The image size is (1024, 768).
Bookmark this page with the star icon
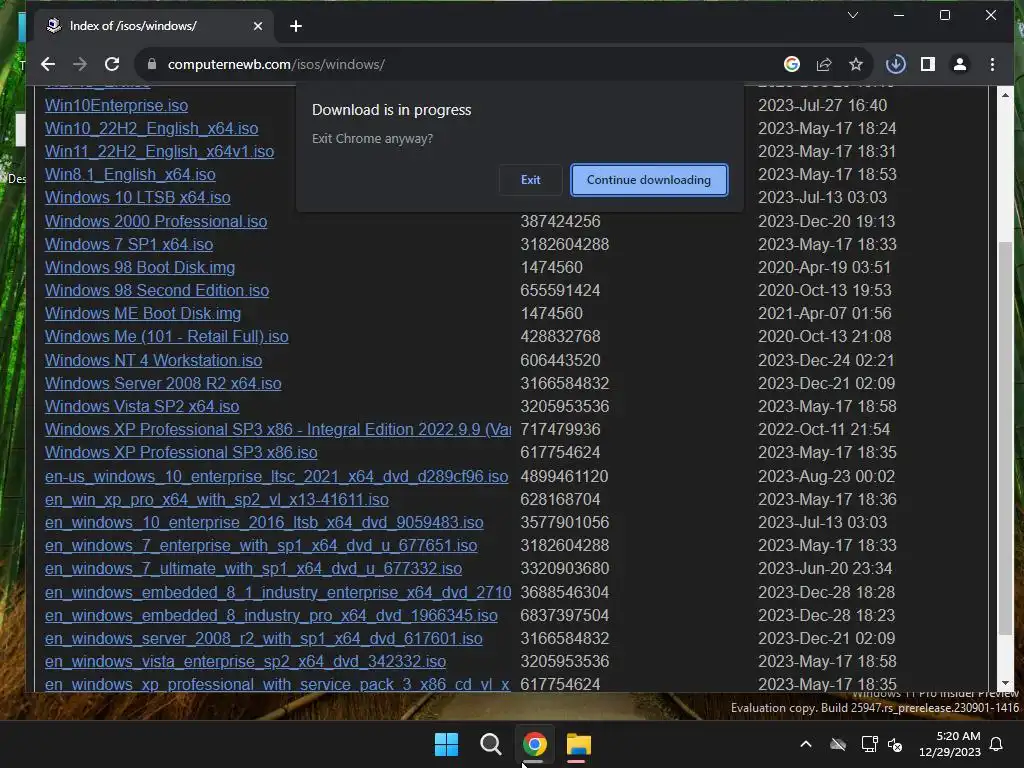[856, 64]
